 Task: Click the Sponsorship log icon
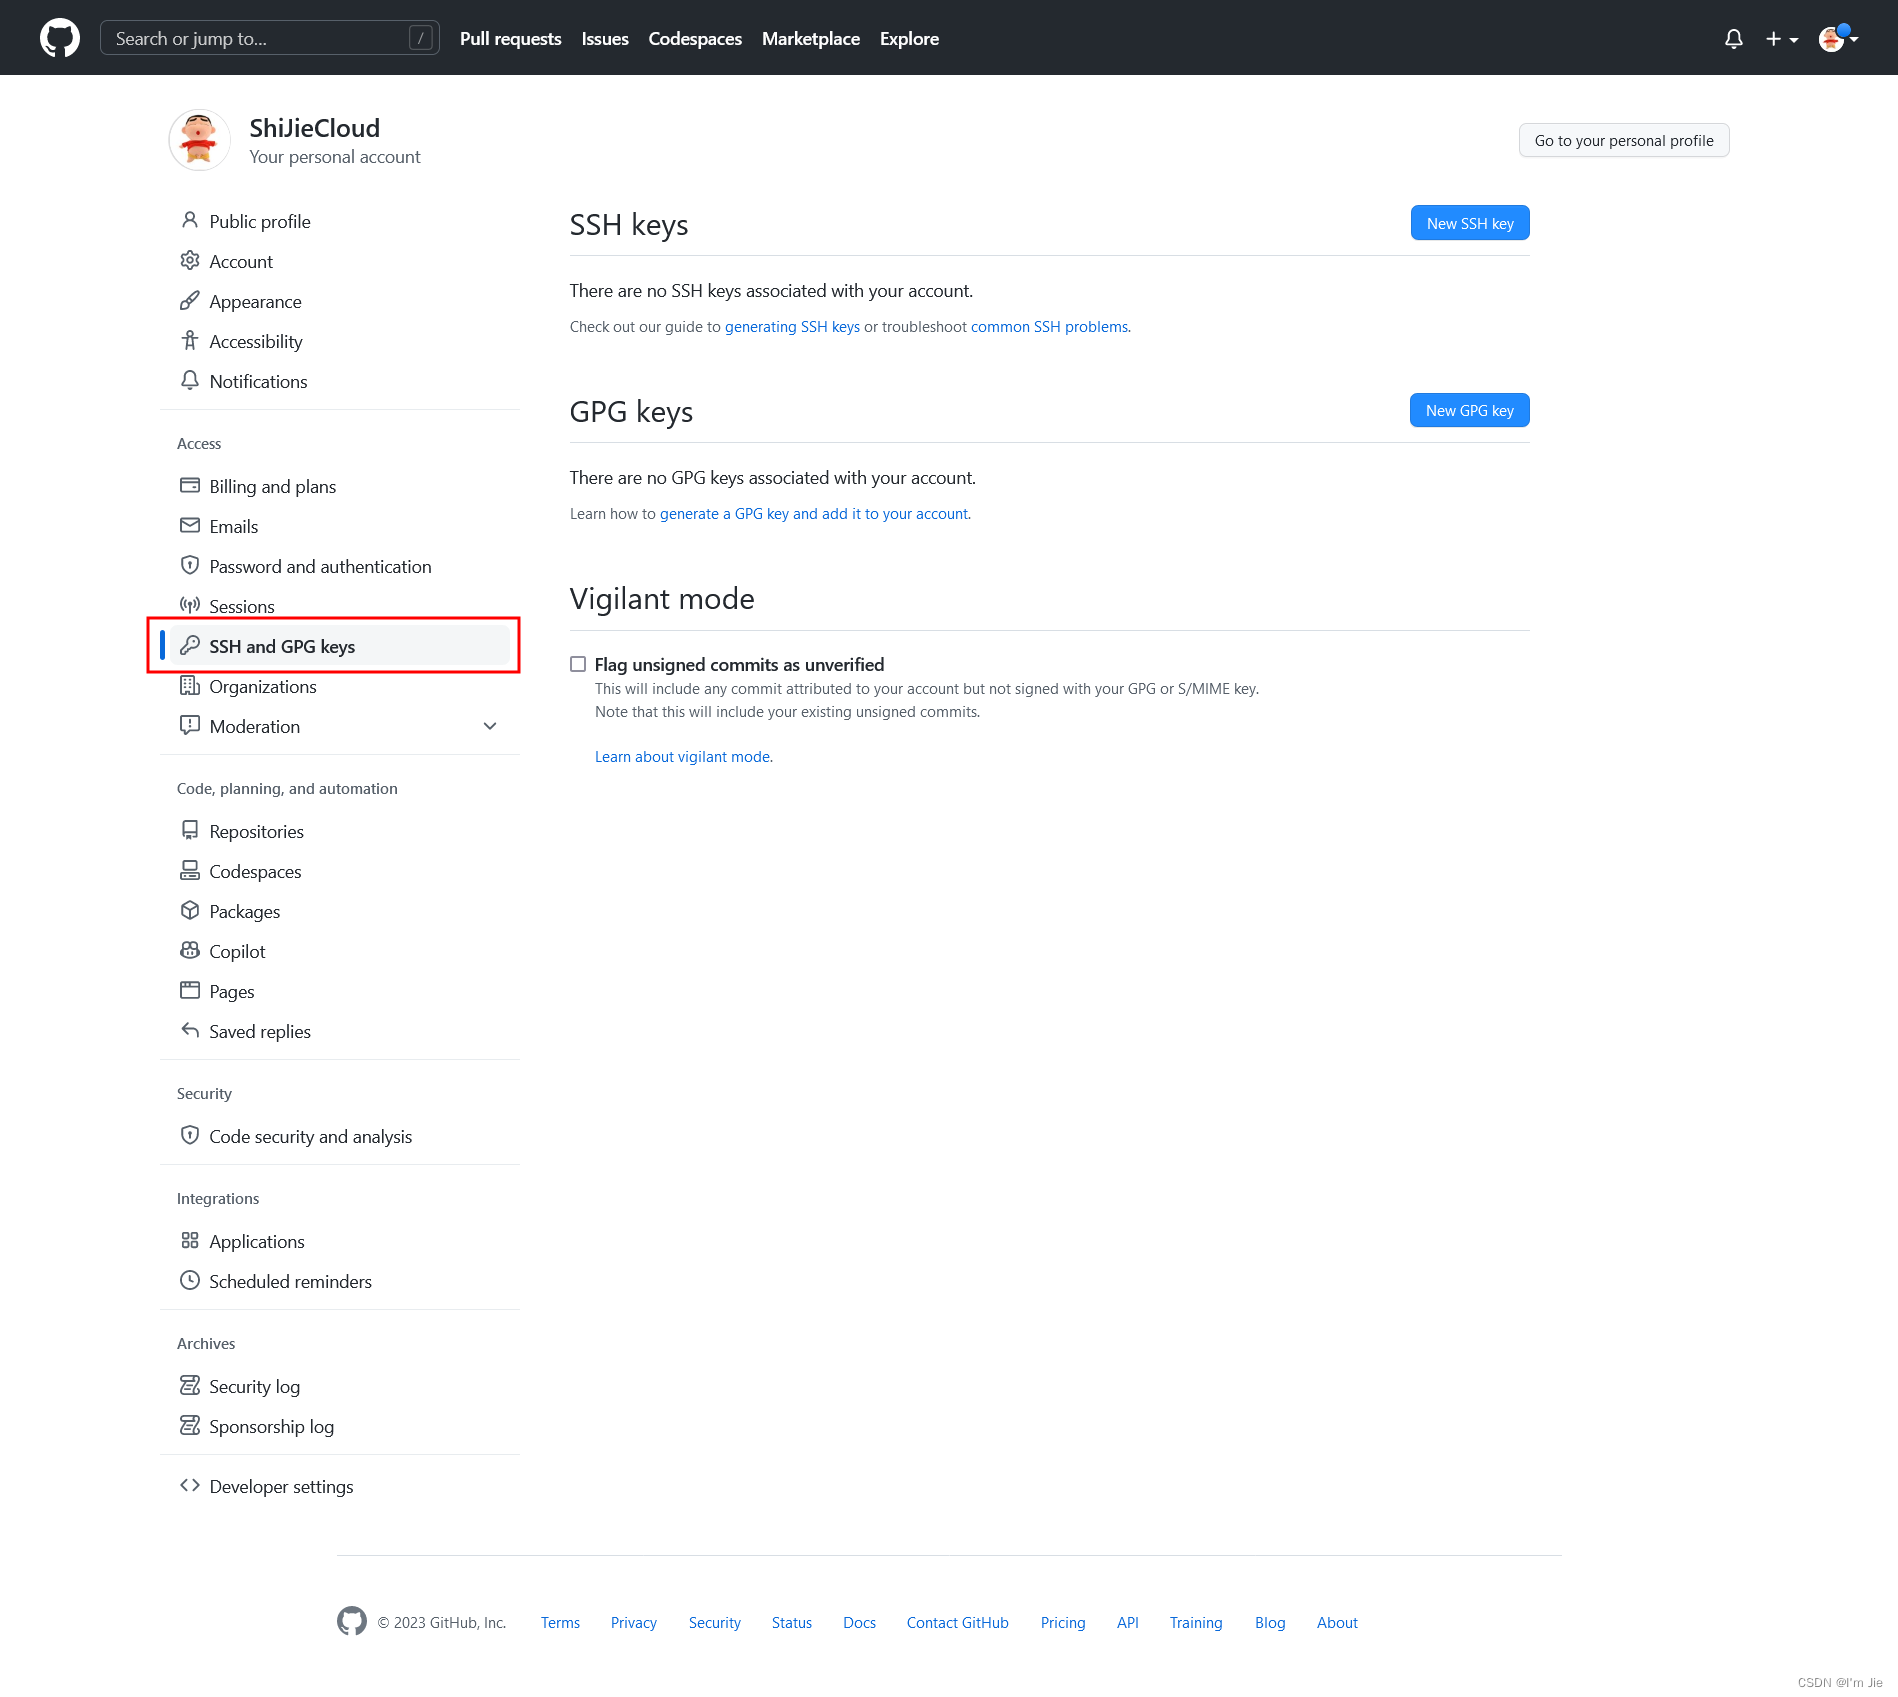pyautogui.click(x=190, y=1425)
